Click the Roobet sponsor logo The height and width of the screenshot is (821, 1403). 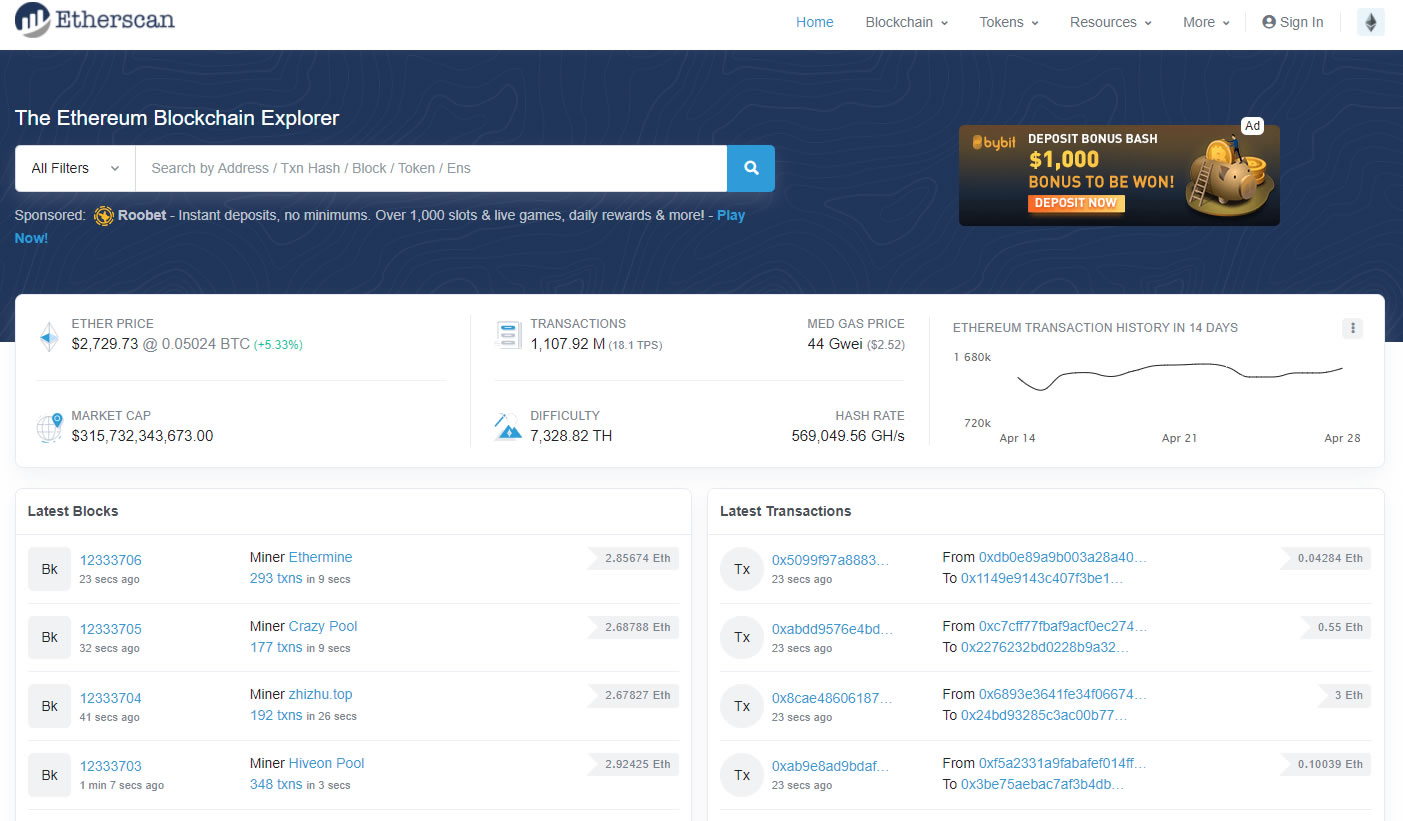(103, 215)
